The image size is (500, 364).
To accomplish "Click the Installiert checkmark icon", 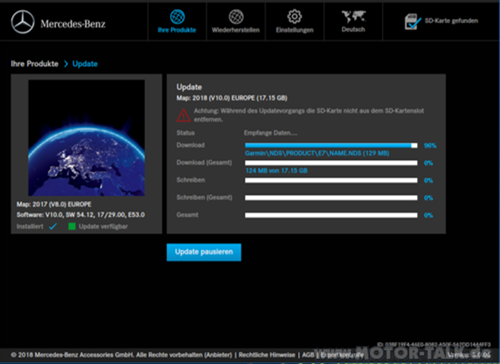I will pyautogui.click(x=53, y=227).
